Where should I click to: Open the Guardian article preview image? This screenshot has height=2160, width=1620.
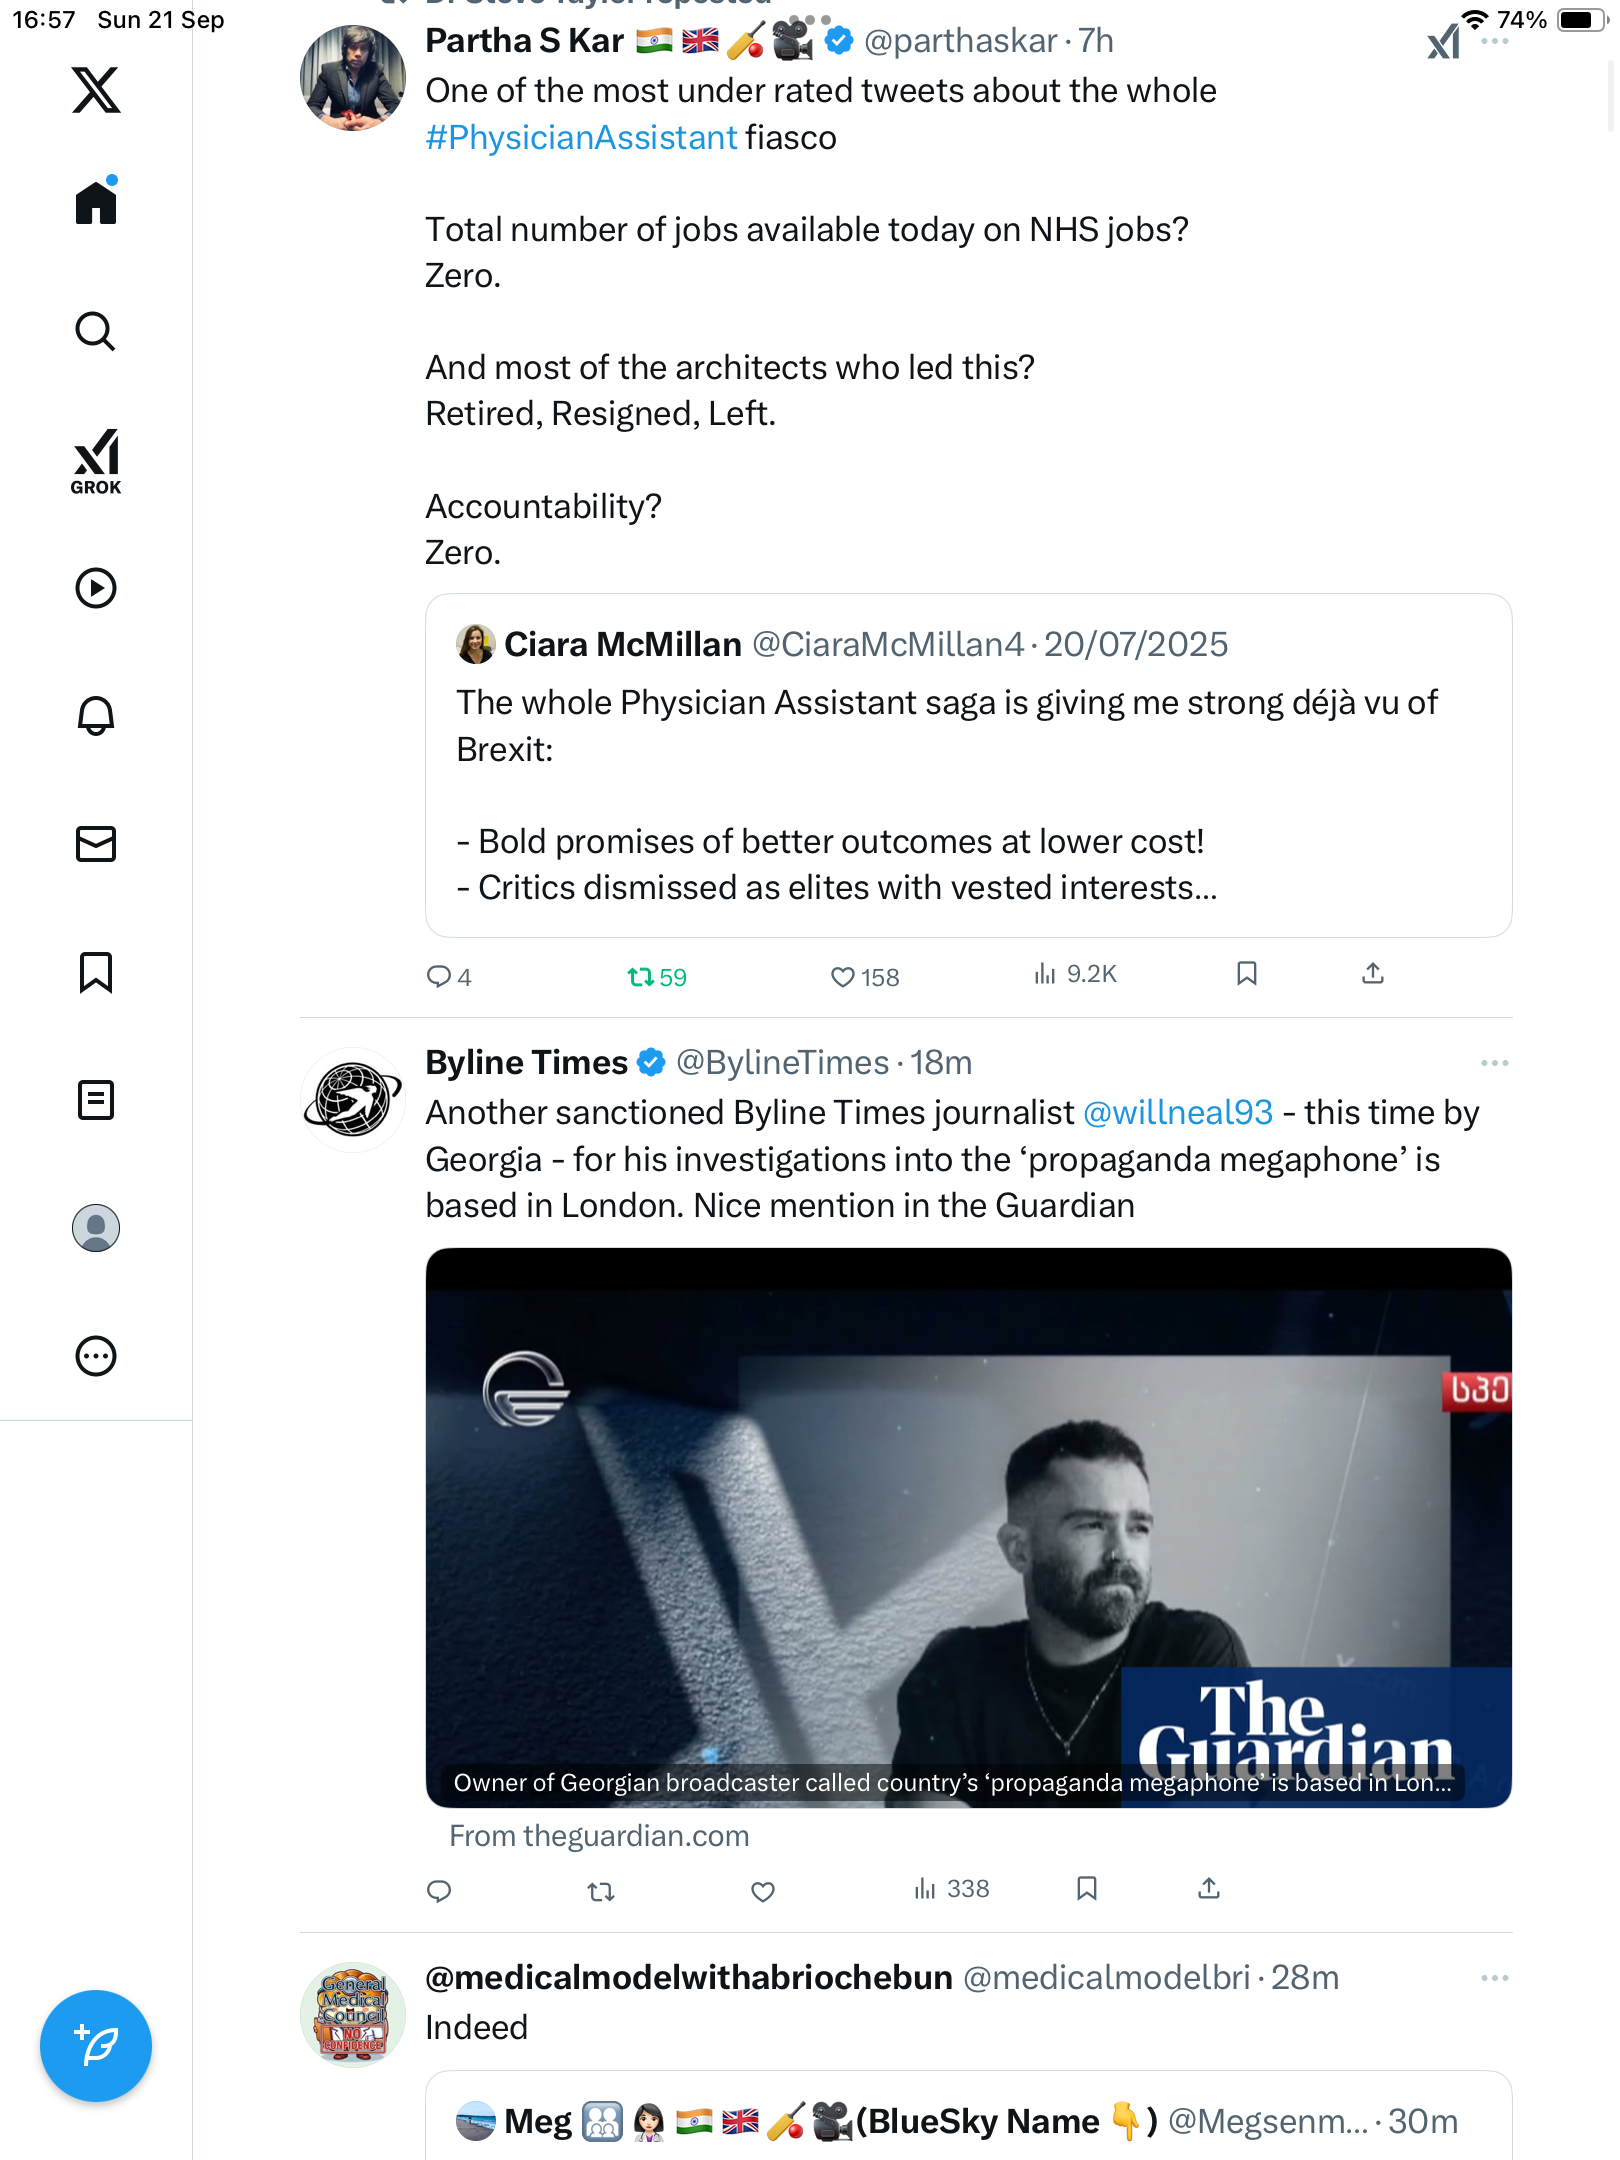pos(968,1527)
